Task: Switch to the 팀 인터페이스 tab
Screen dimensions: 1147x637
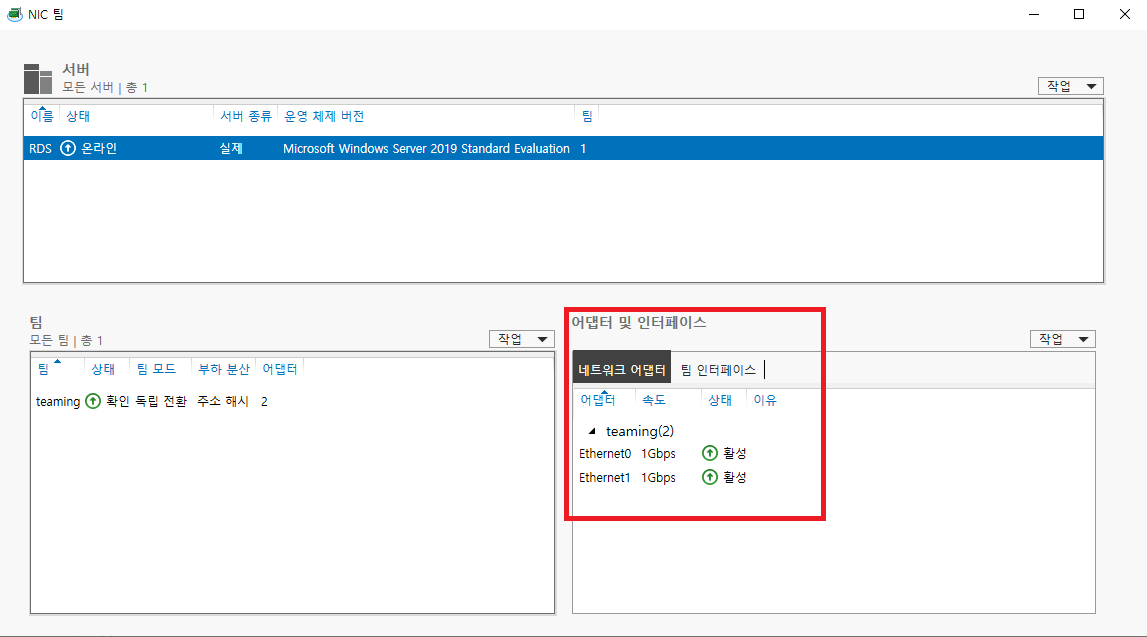Action: coord(718,370)
